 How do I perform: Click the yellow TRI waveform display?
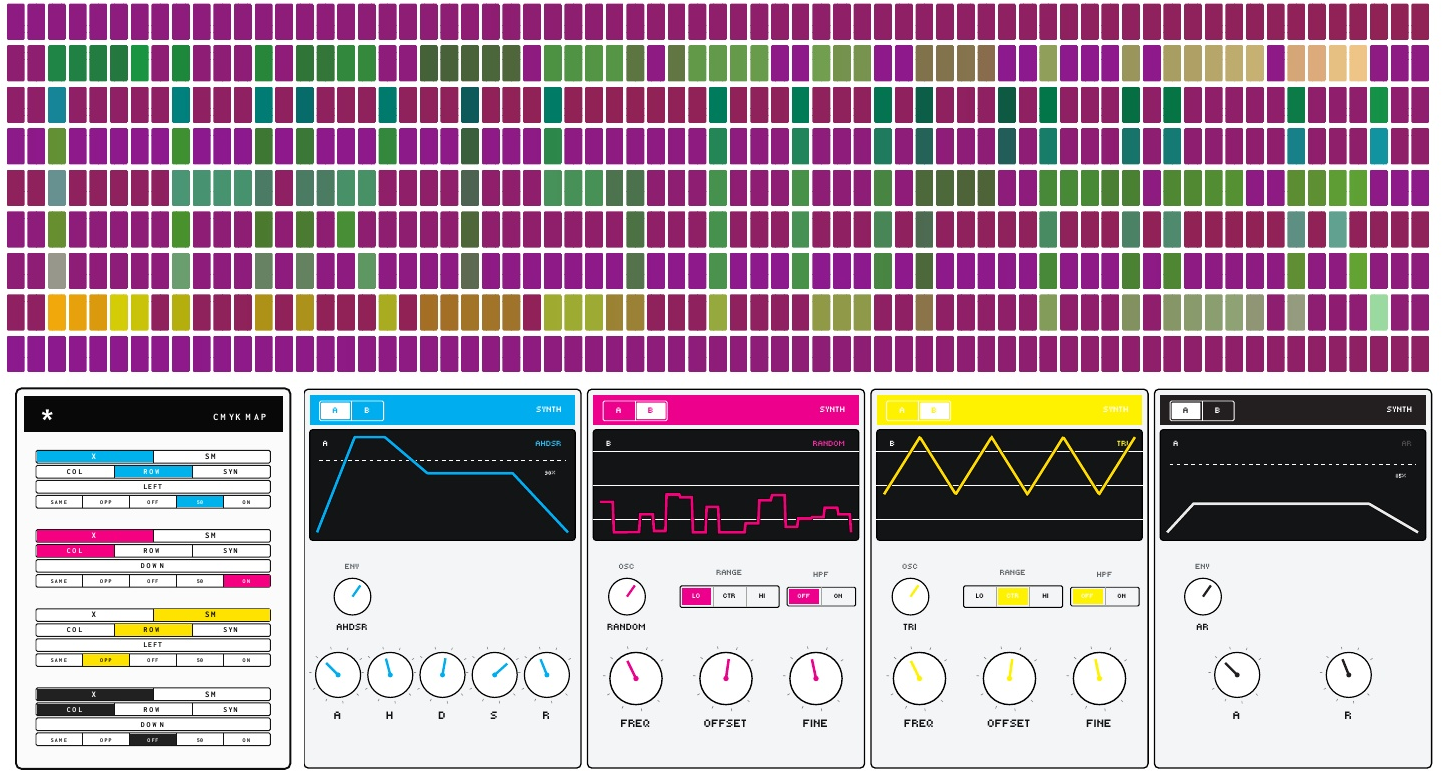1009,485
